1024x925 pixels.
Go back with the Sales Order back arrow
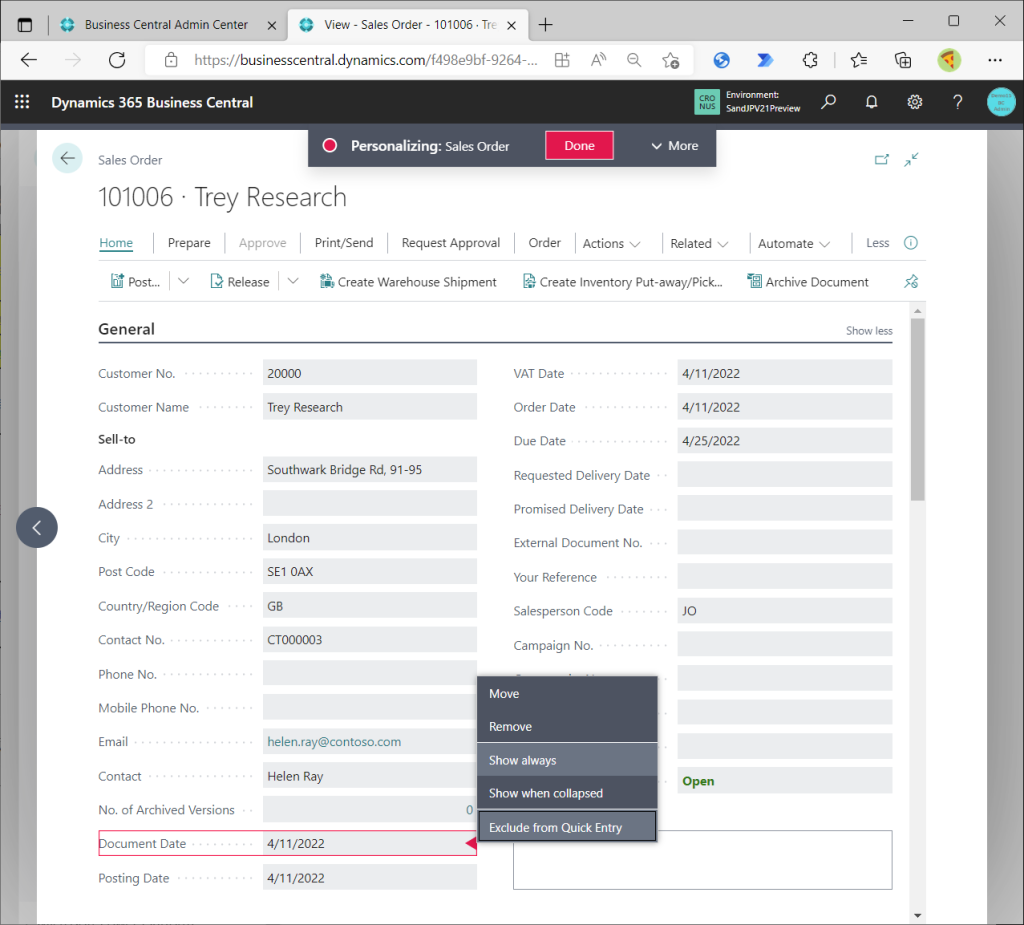67,158
